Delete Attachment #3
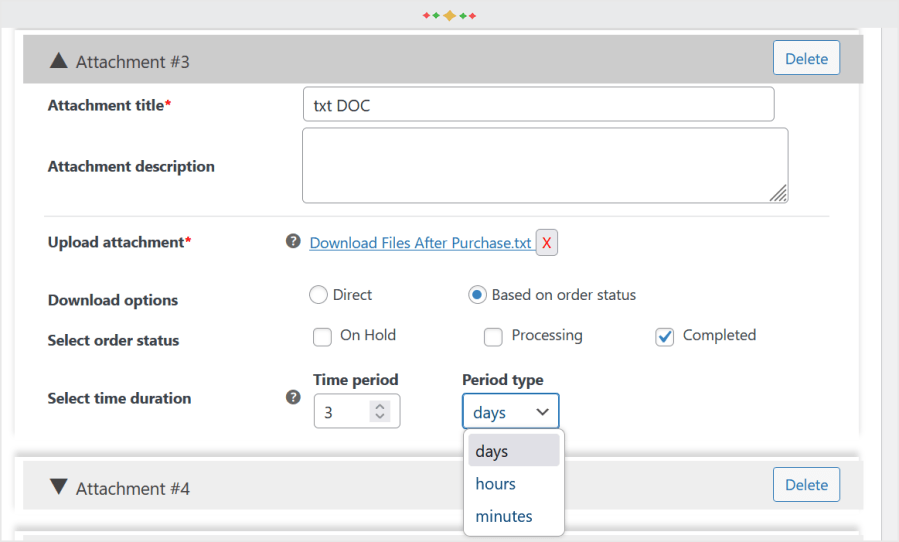899x542 pixels. tap(806, 58)
